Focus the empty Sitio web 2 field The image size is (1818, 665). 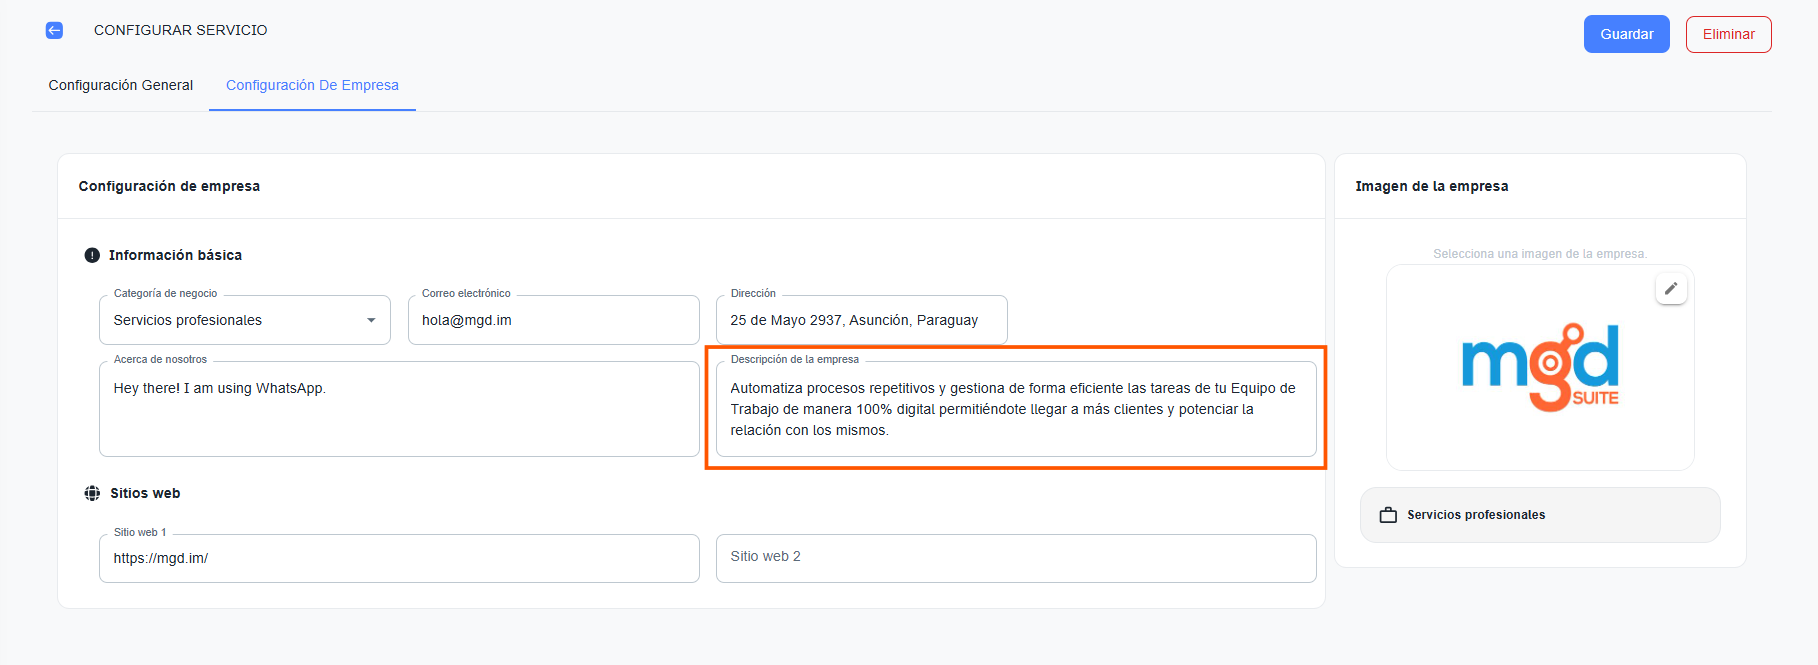1015,557
